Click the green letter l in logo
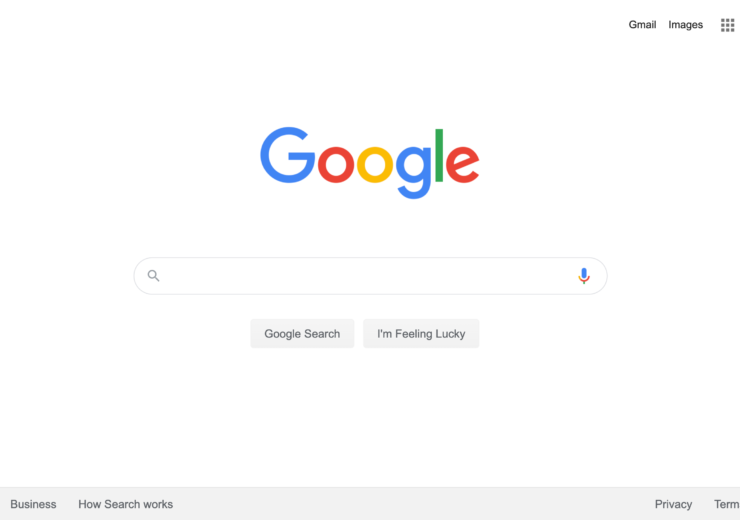The height and width of the screenshot is (520, 740). (x=439, y=155)
